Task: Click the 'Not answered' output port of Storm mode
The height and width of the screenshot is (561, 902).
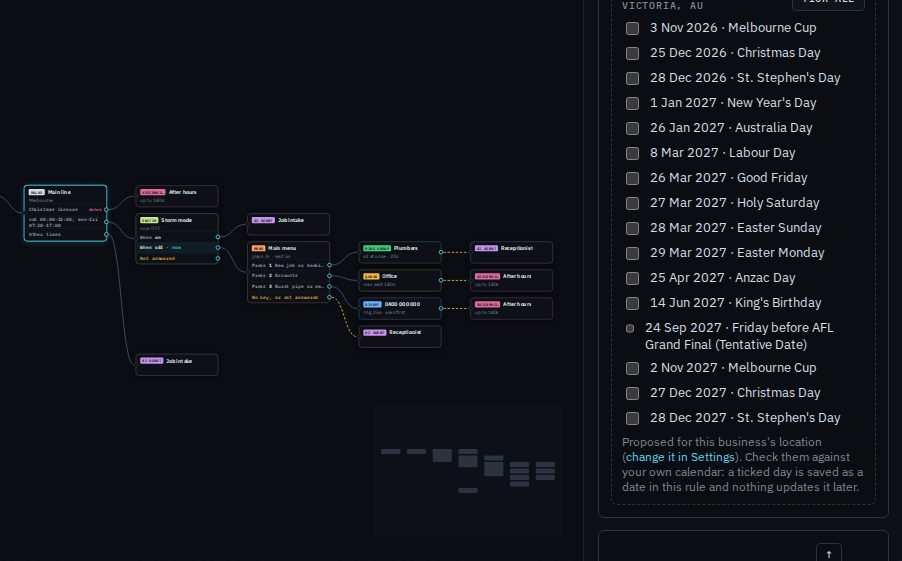Action: pyautogui.click(x=217, y=259)
